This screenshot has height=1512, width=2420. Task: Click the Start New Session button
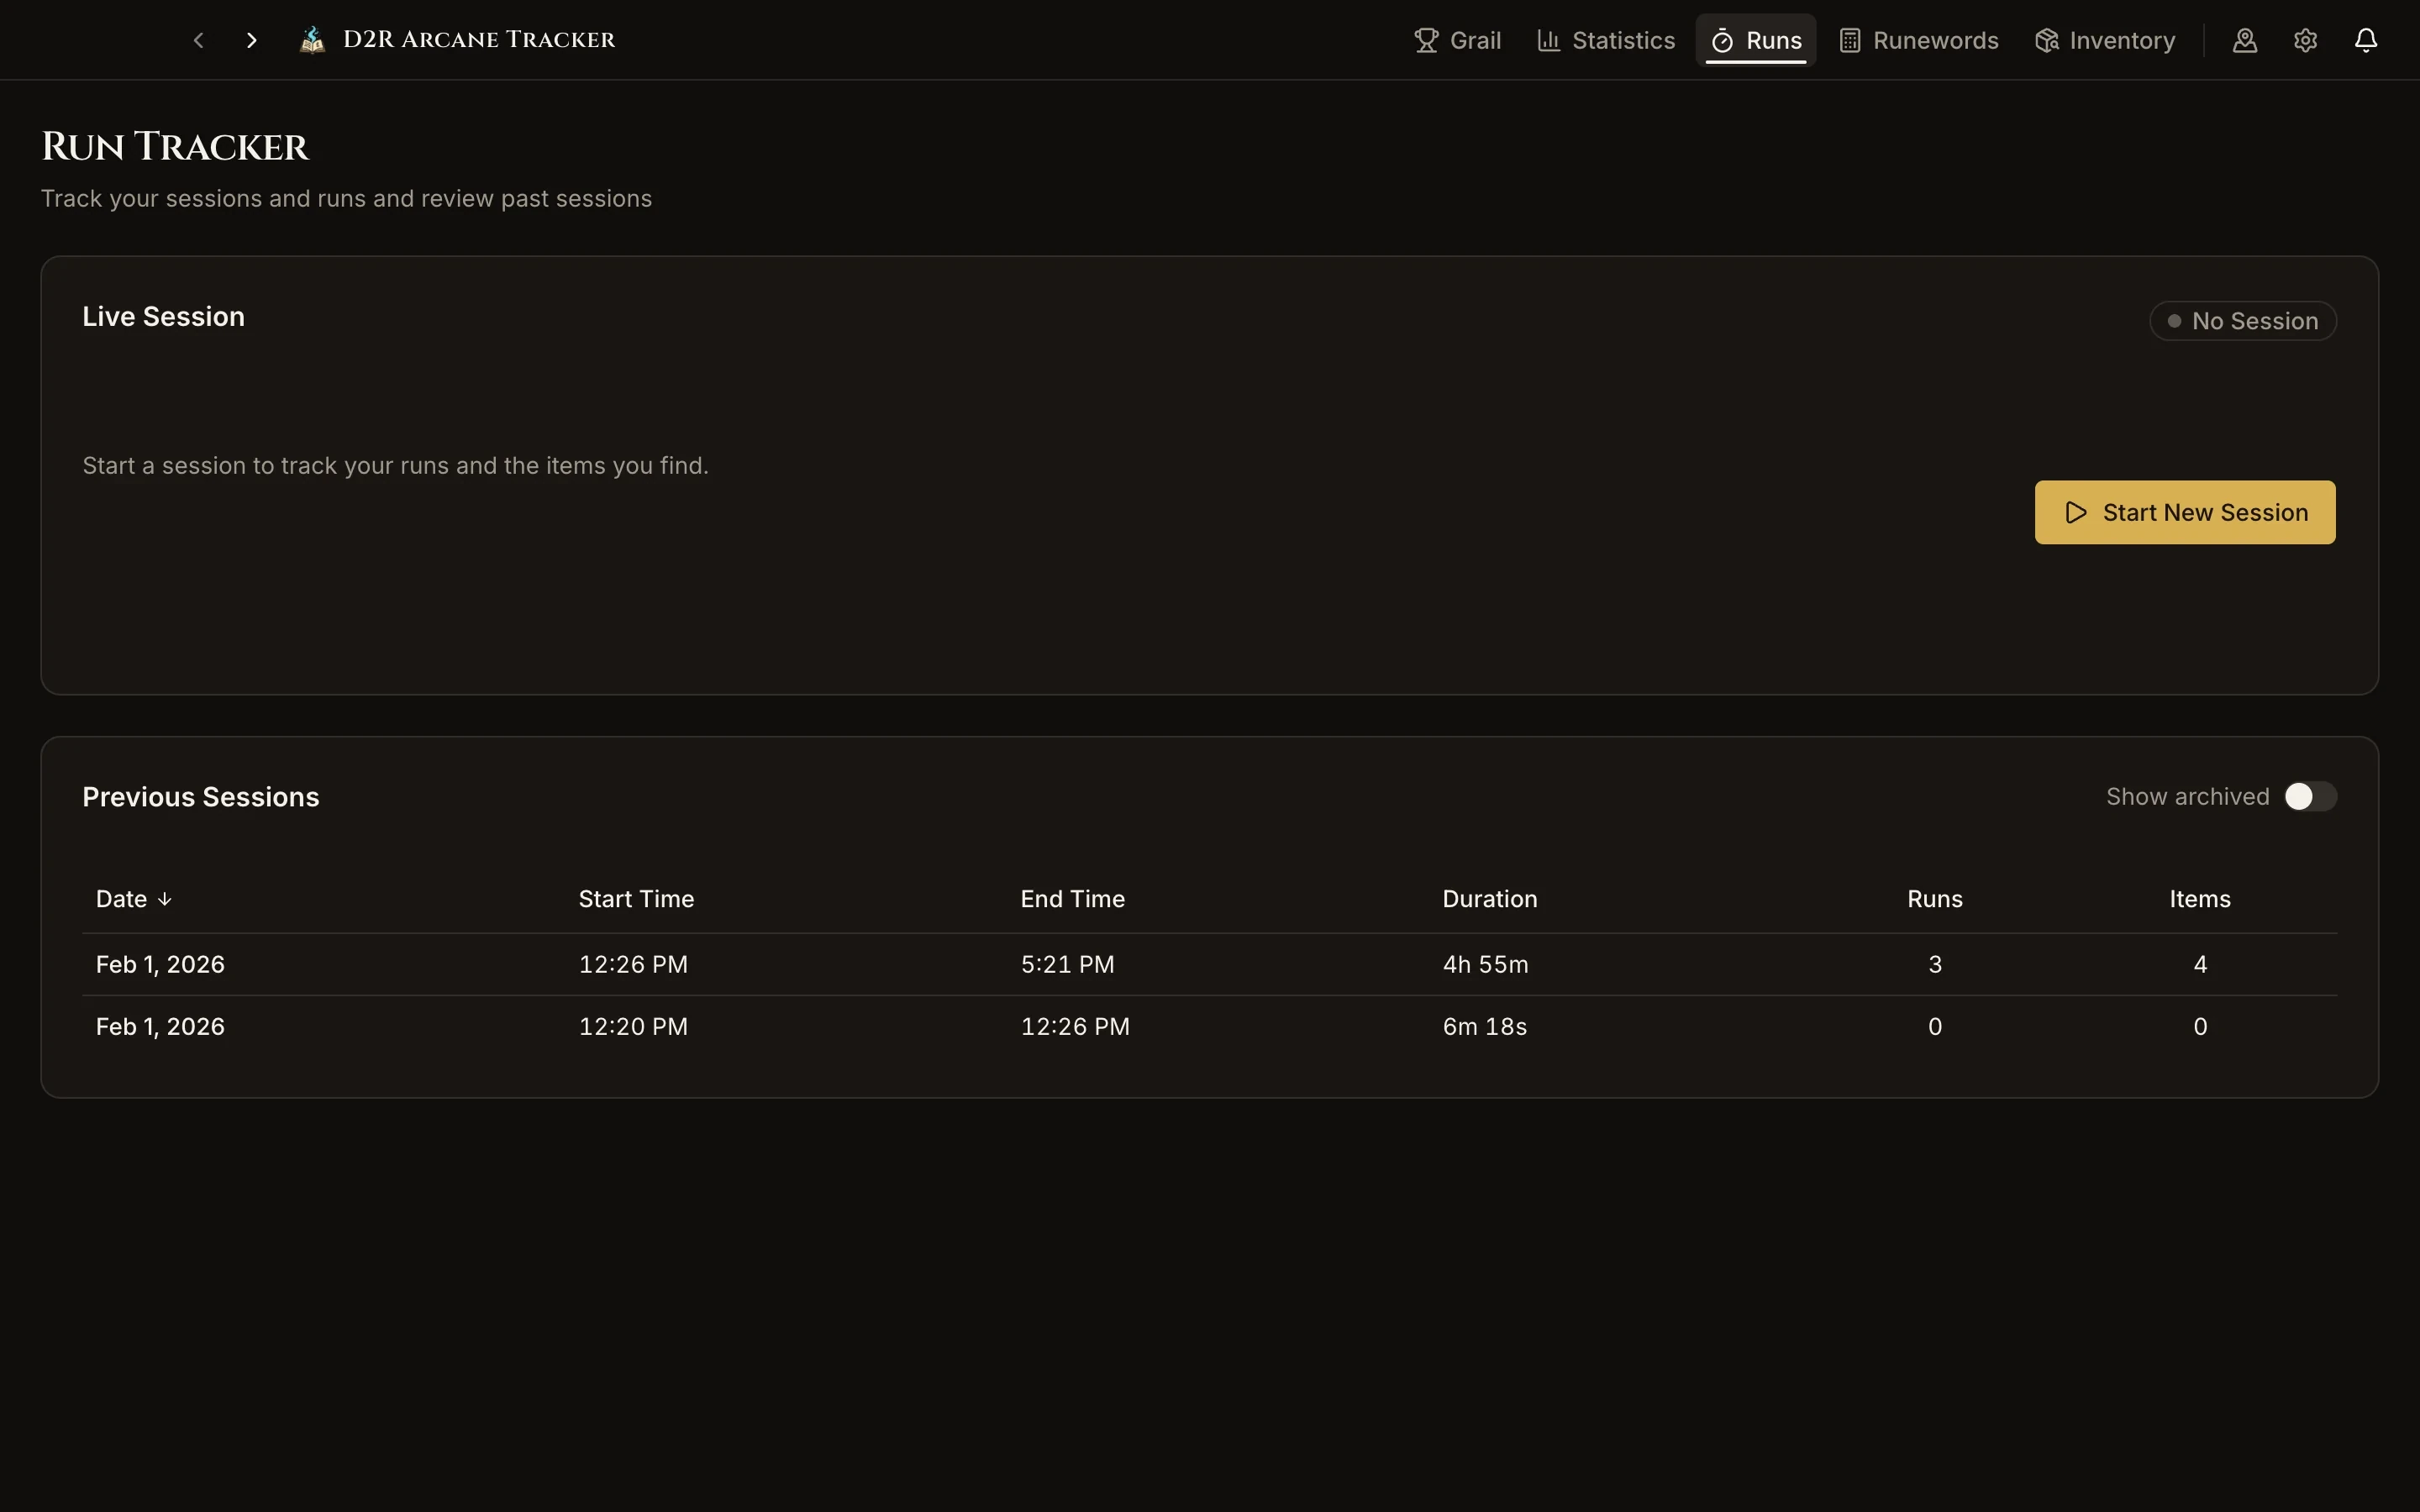(x=2185, y=512)
